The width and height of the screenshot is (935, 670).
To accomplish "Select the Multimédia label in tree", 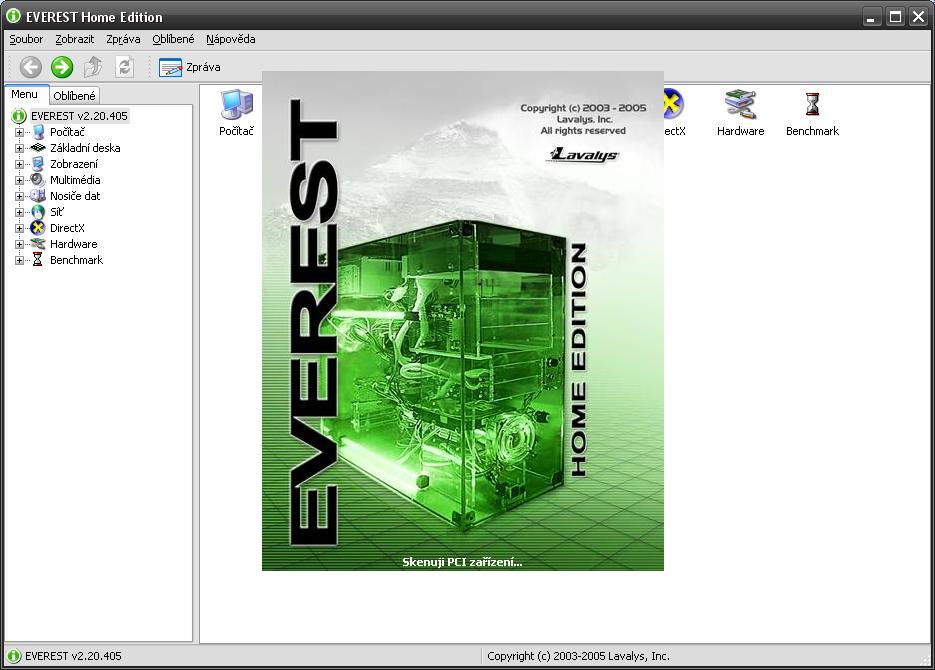I will [75, 180].
